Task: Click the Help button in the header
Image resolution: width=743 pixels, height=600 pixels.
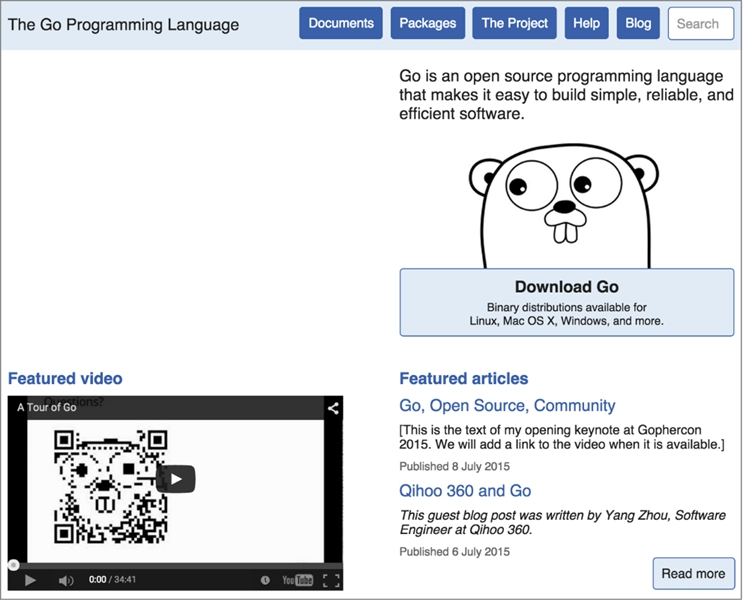Action: [x=586, y=23]
